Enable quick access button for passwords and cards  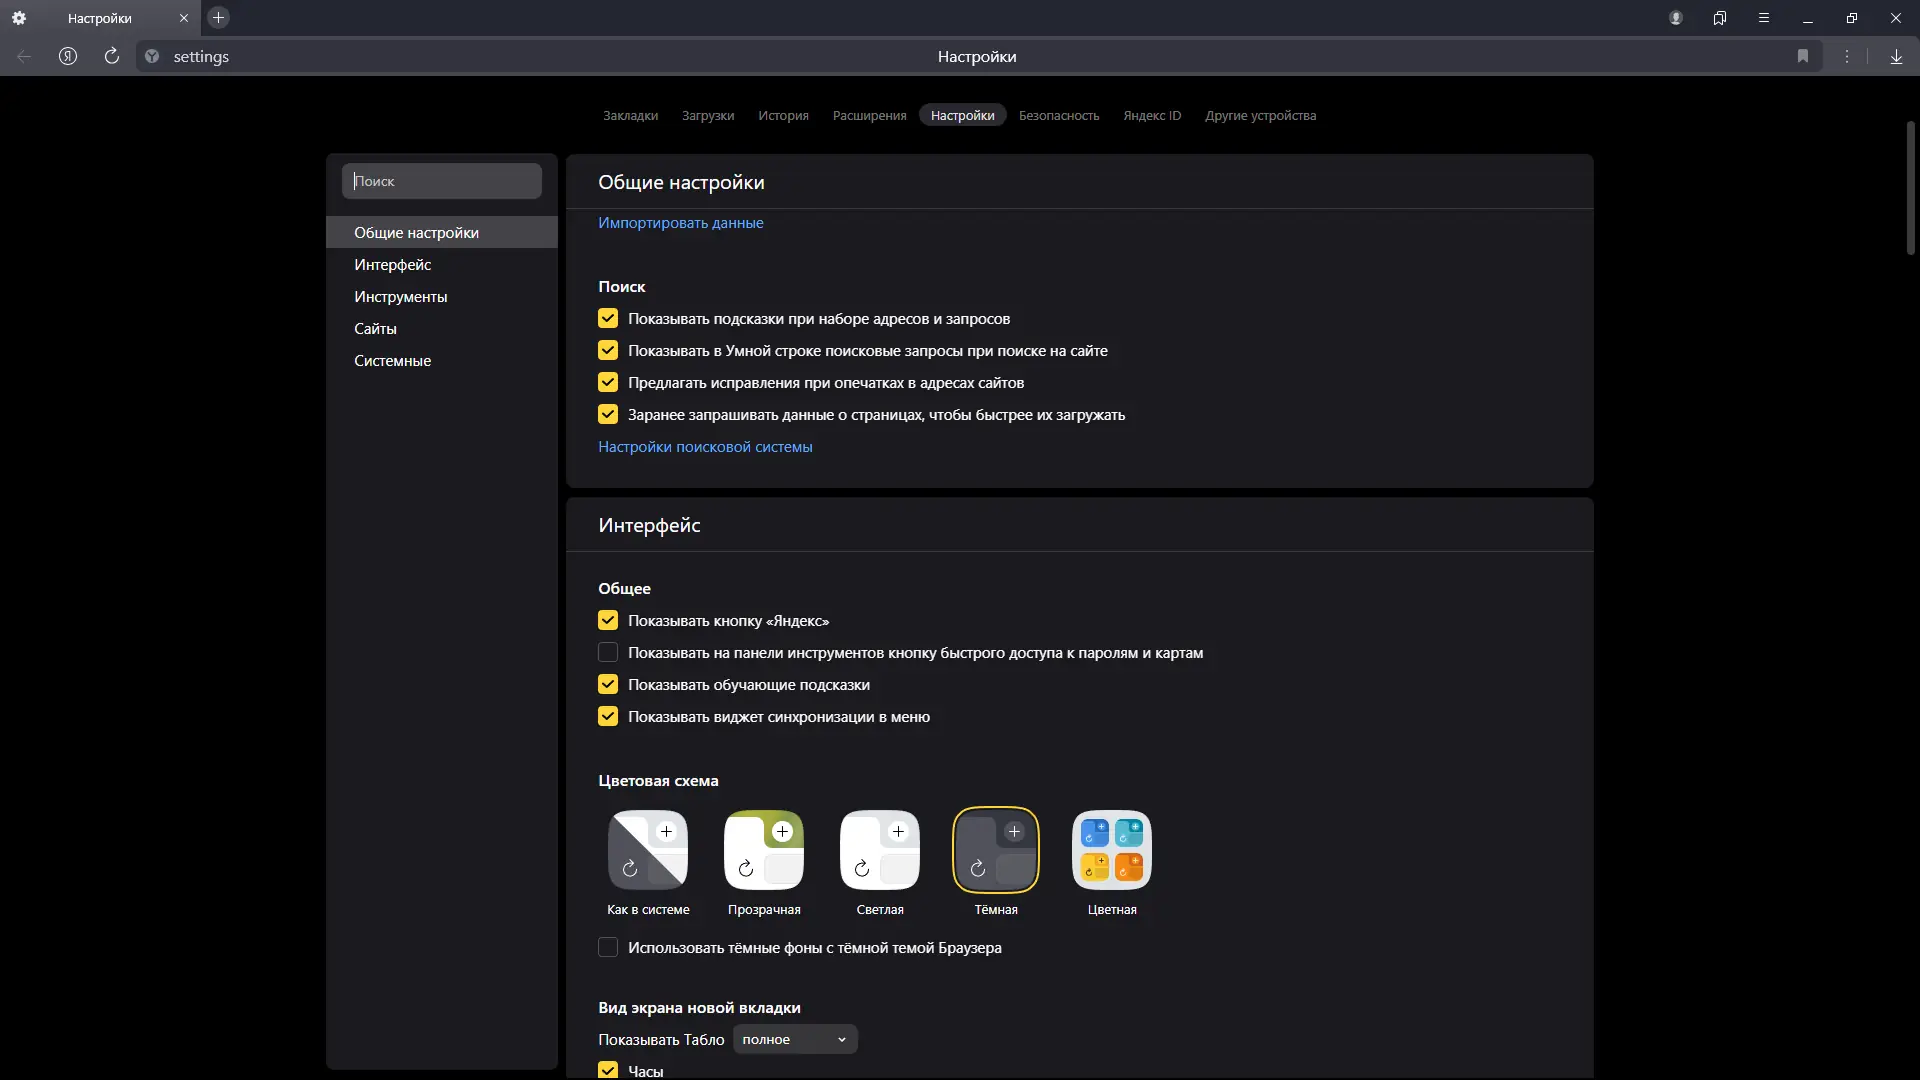point(608,653)
